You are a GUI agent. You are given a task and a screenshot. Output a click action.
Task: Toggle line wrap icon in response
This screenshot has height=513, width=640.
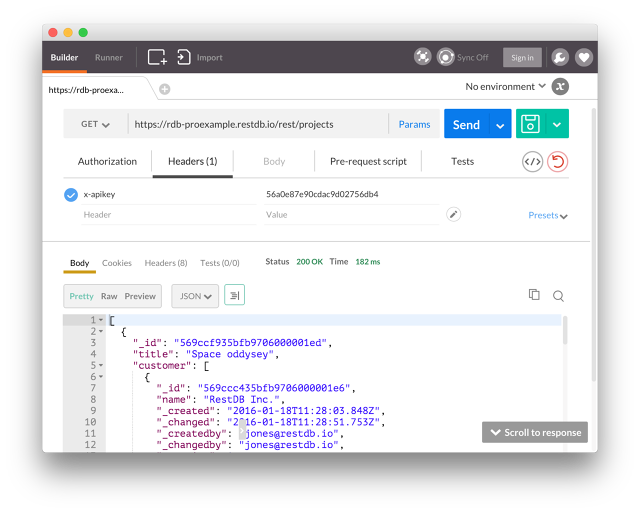coord(234,295)
